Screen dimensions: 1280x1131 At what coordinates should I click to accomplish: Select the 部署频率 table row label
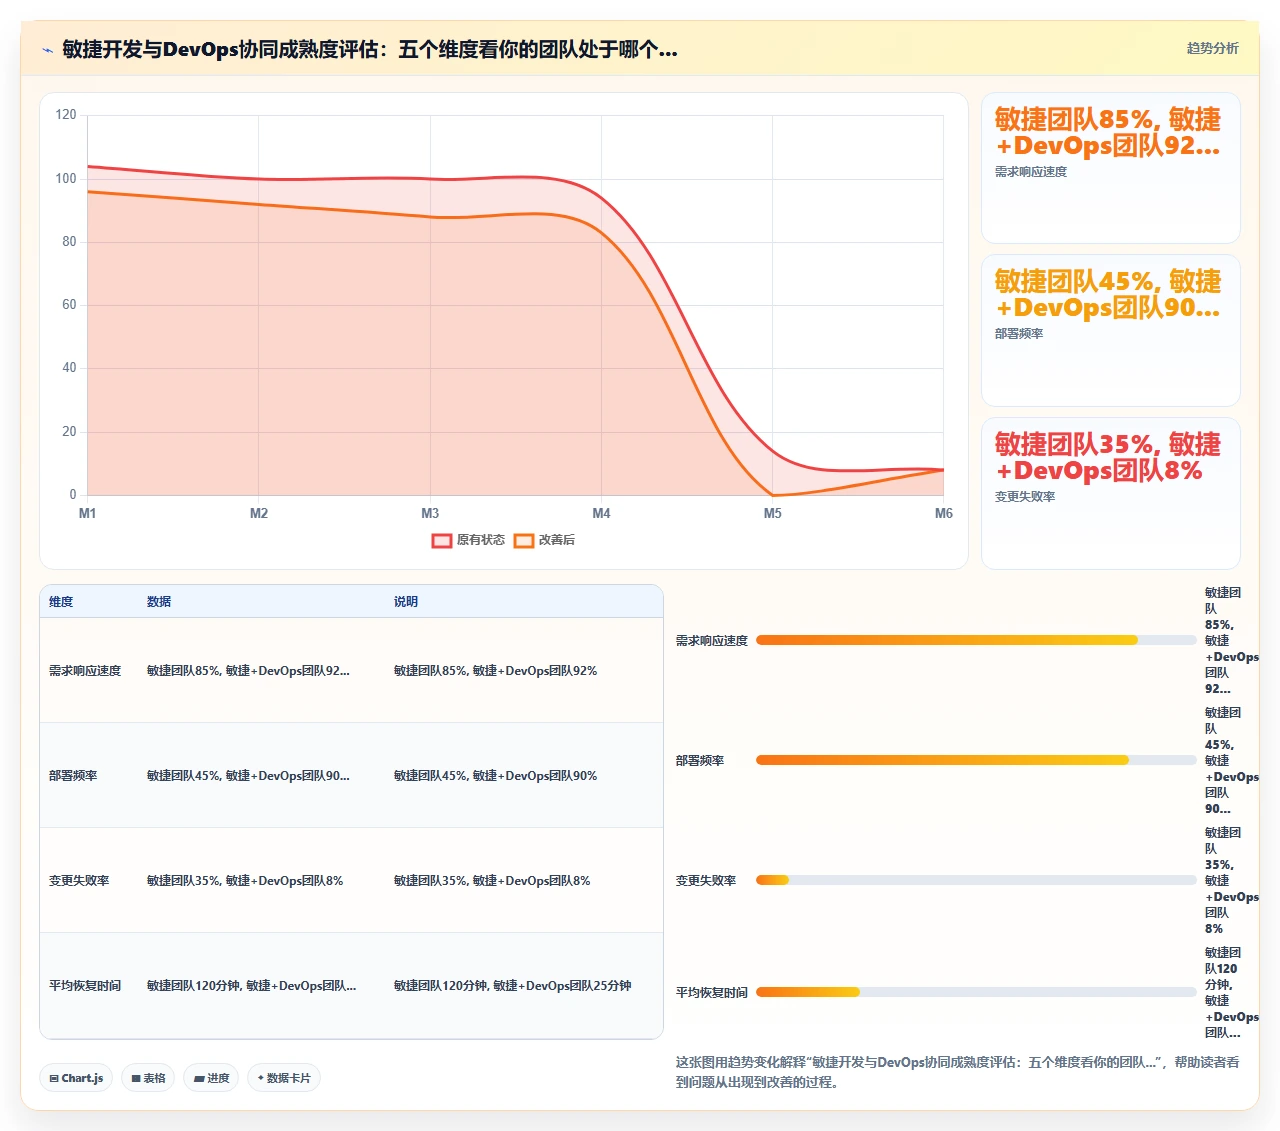point(73,776)
